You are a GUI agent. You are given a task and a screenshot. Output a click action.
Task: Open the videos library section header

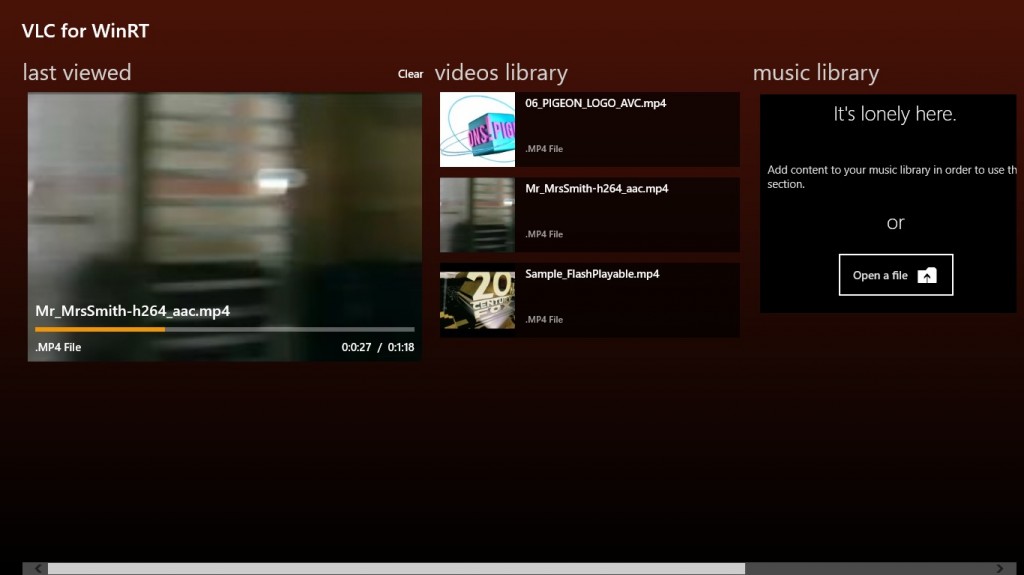tap(501, 73)
